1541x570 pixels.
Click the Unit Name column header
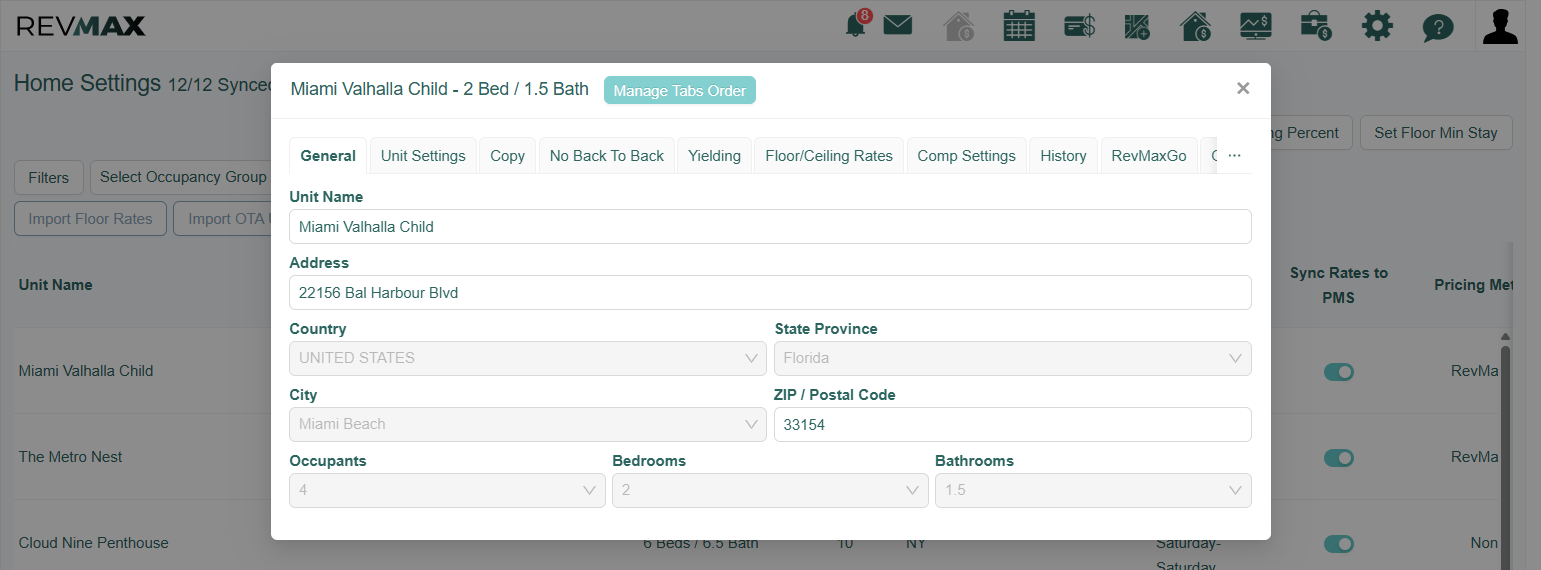[56, 285]
